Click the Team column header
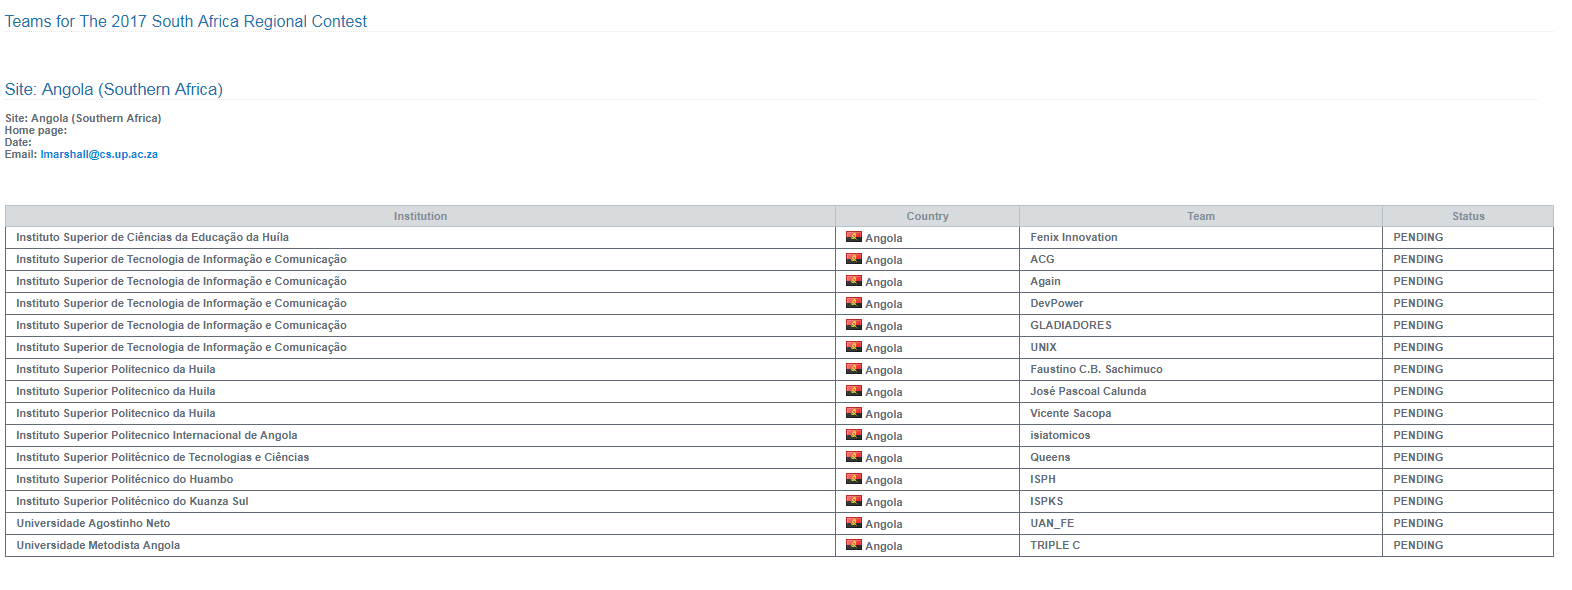The width and height of the screenshot is (1572, 590). pyautogui.click(x=1201, y=216)
